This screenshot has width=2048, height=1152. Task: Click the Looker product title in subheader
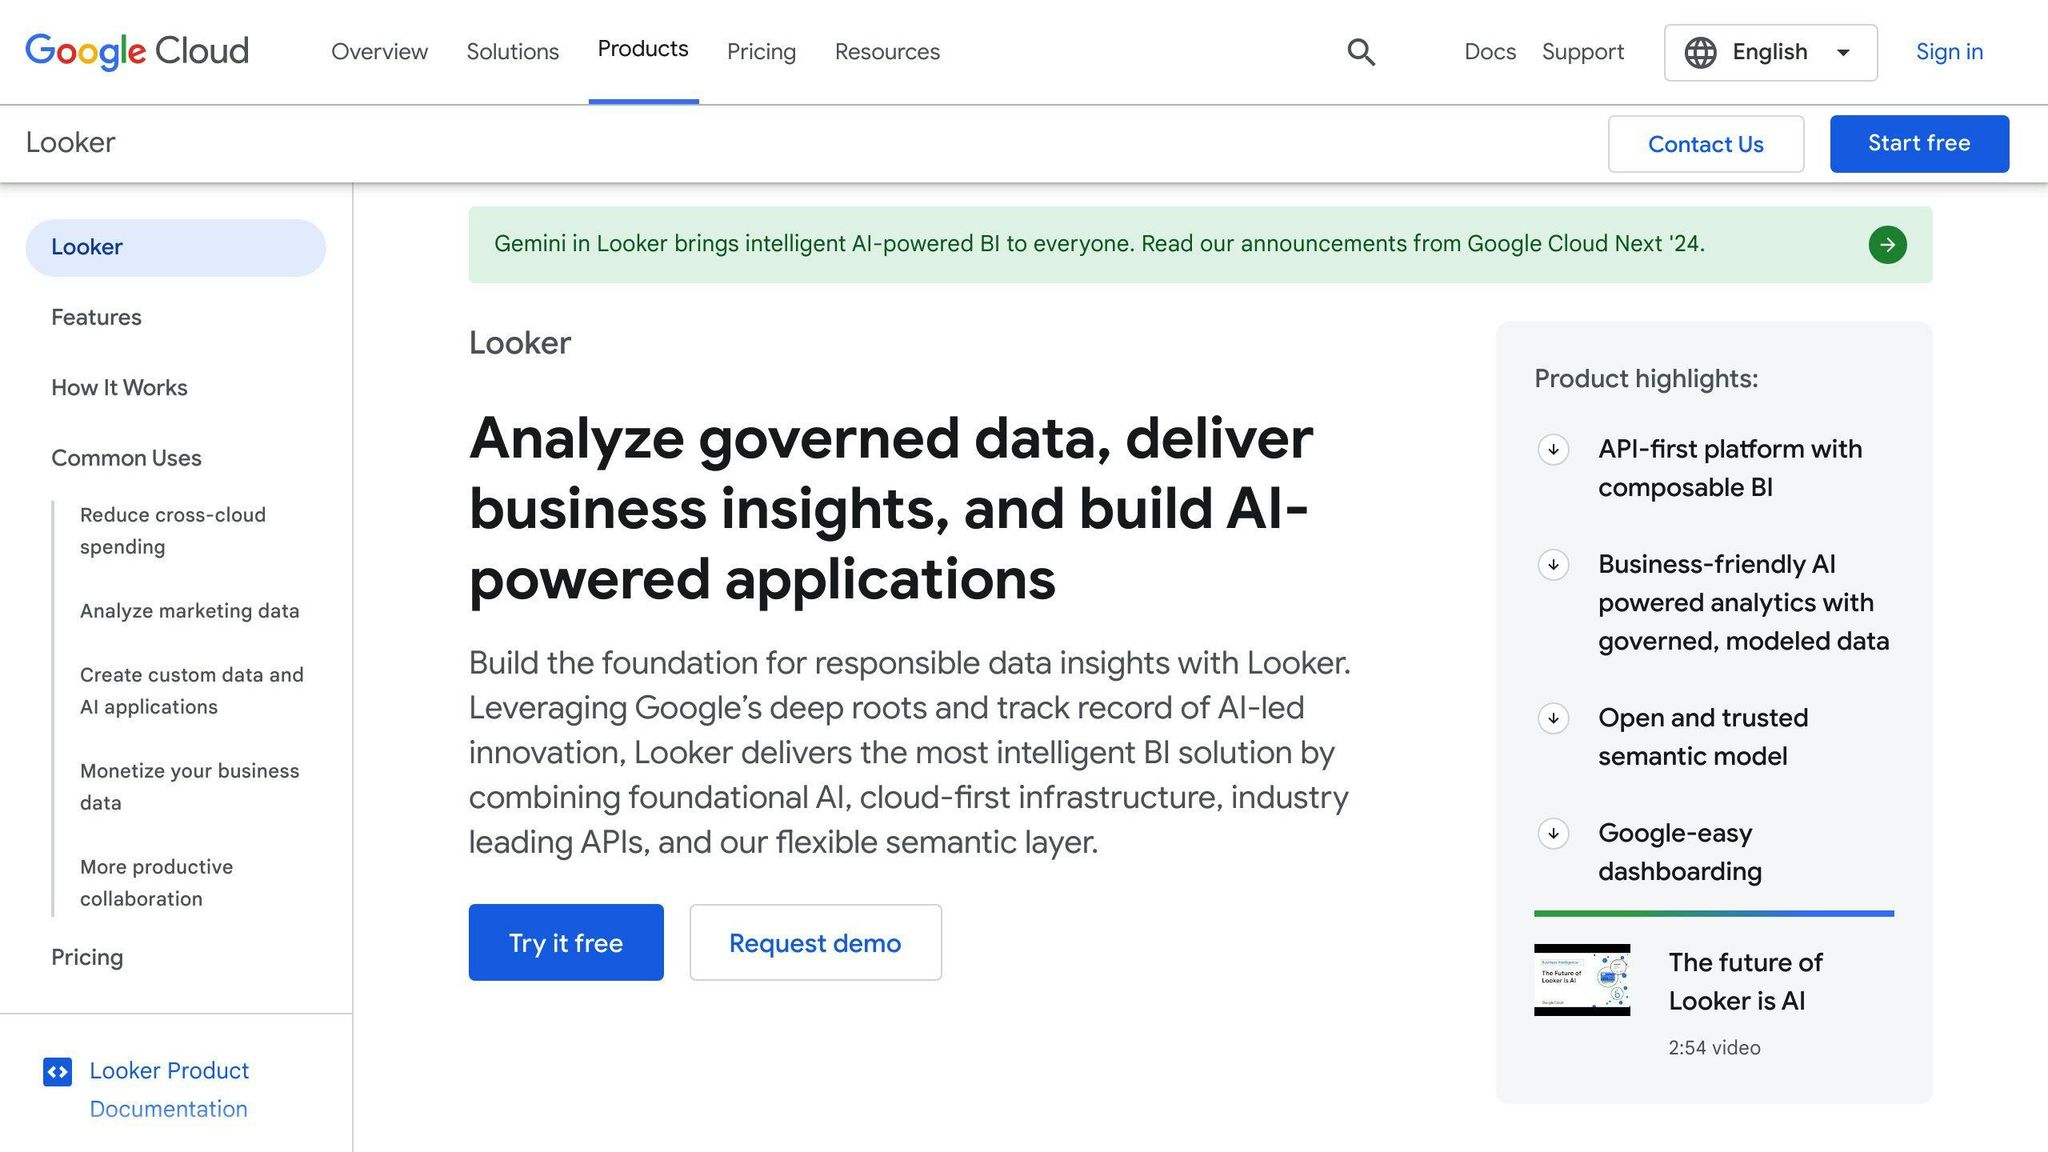click(70, 143)
